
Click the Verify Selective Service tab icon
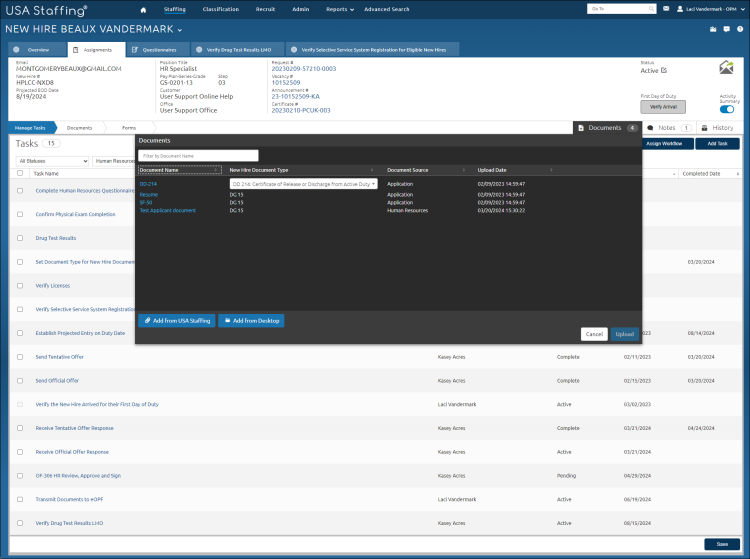point(294,49)
